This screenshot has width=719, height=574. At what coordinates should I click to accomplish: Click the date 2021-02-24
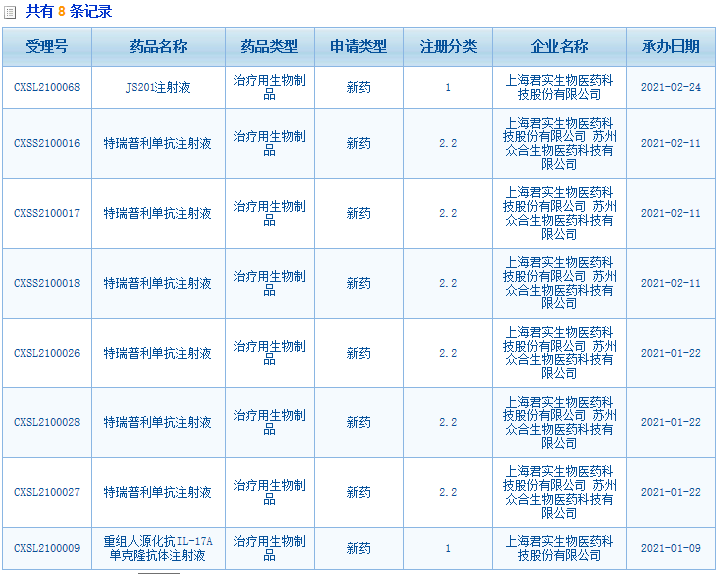[x=671, y=88]
